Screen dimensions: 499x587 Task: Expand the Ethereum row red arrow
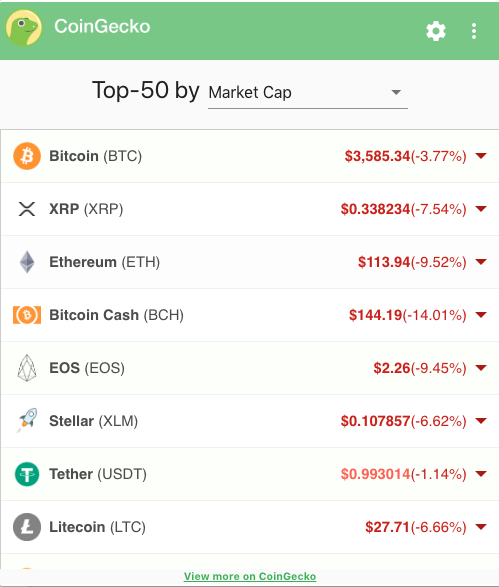(481, 261)
